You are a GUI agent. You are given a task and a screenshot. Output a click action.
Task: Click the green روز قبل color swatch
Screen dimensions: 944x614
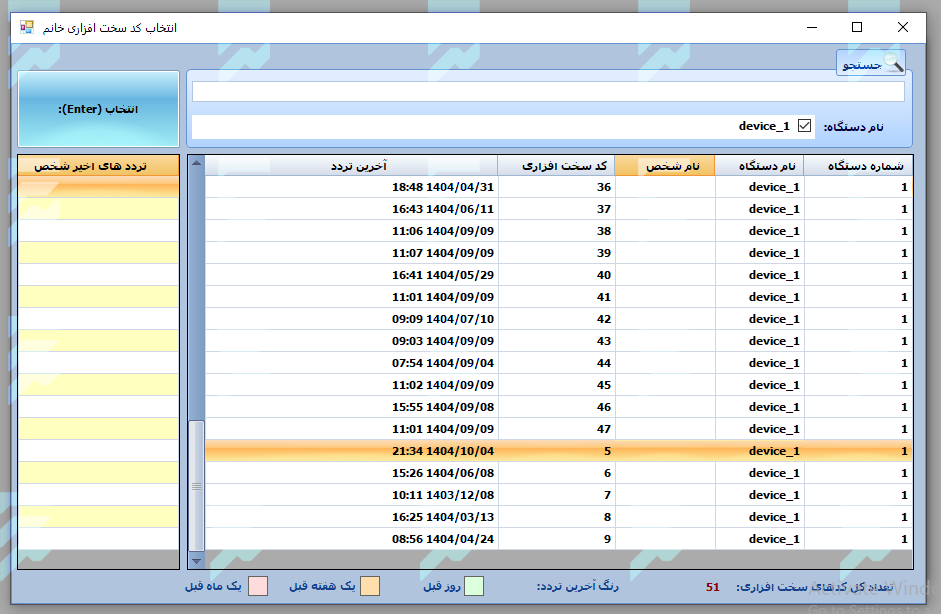coord(474,586)
